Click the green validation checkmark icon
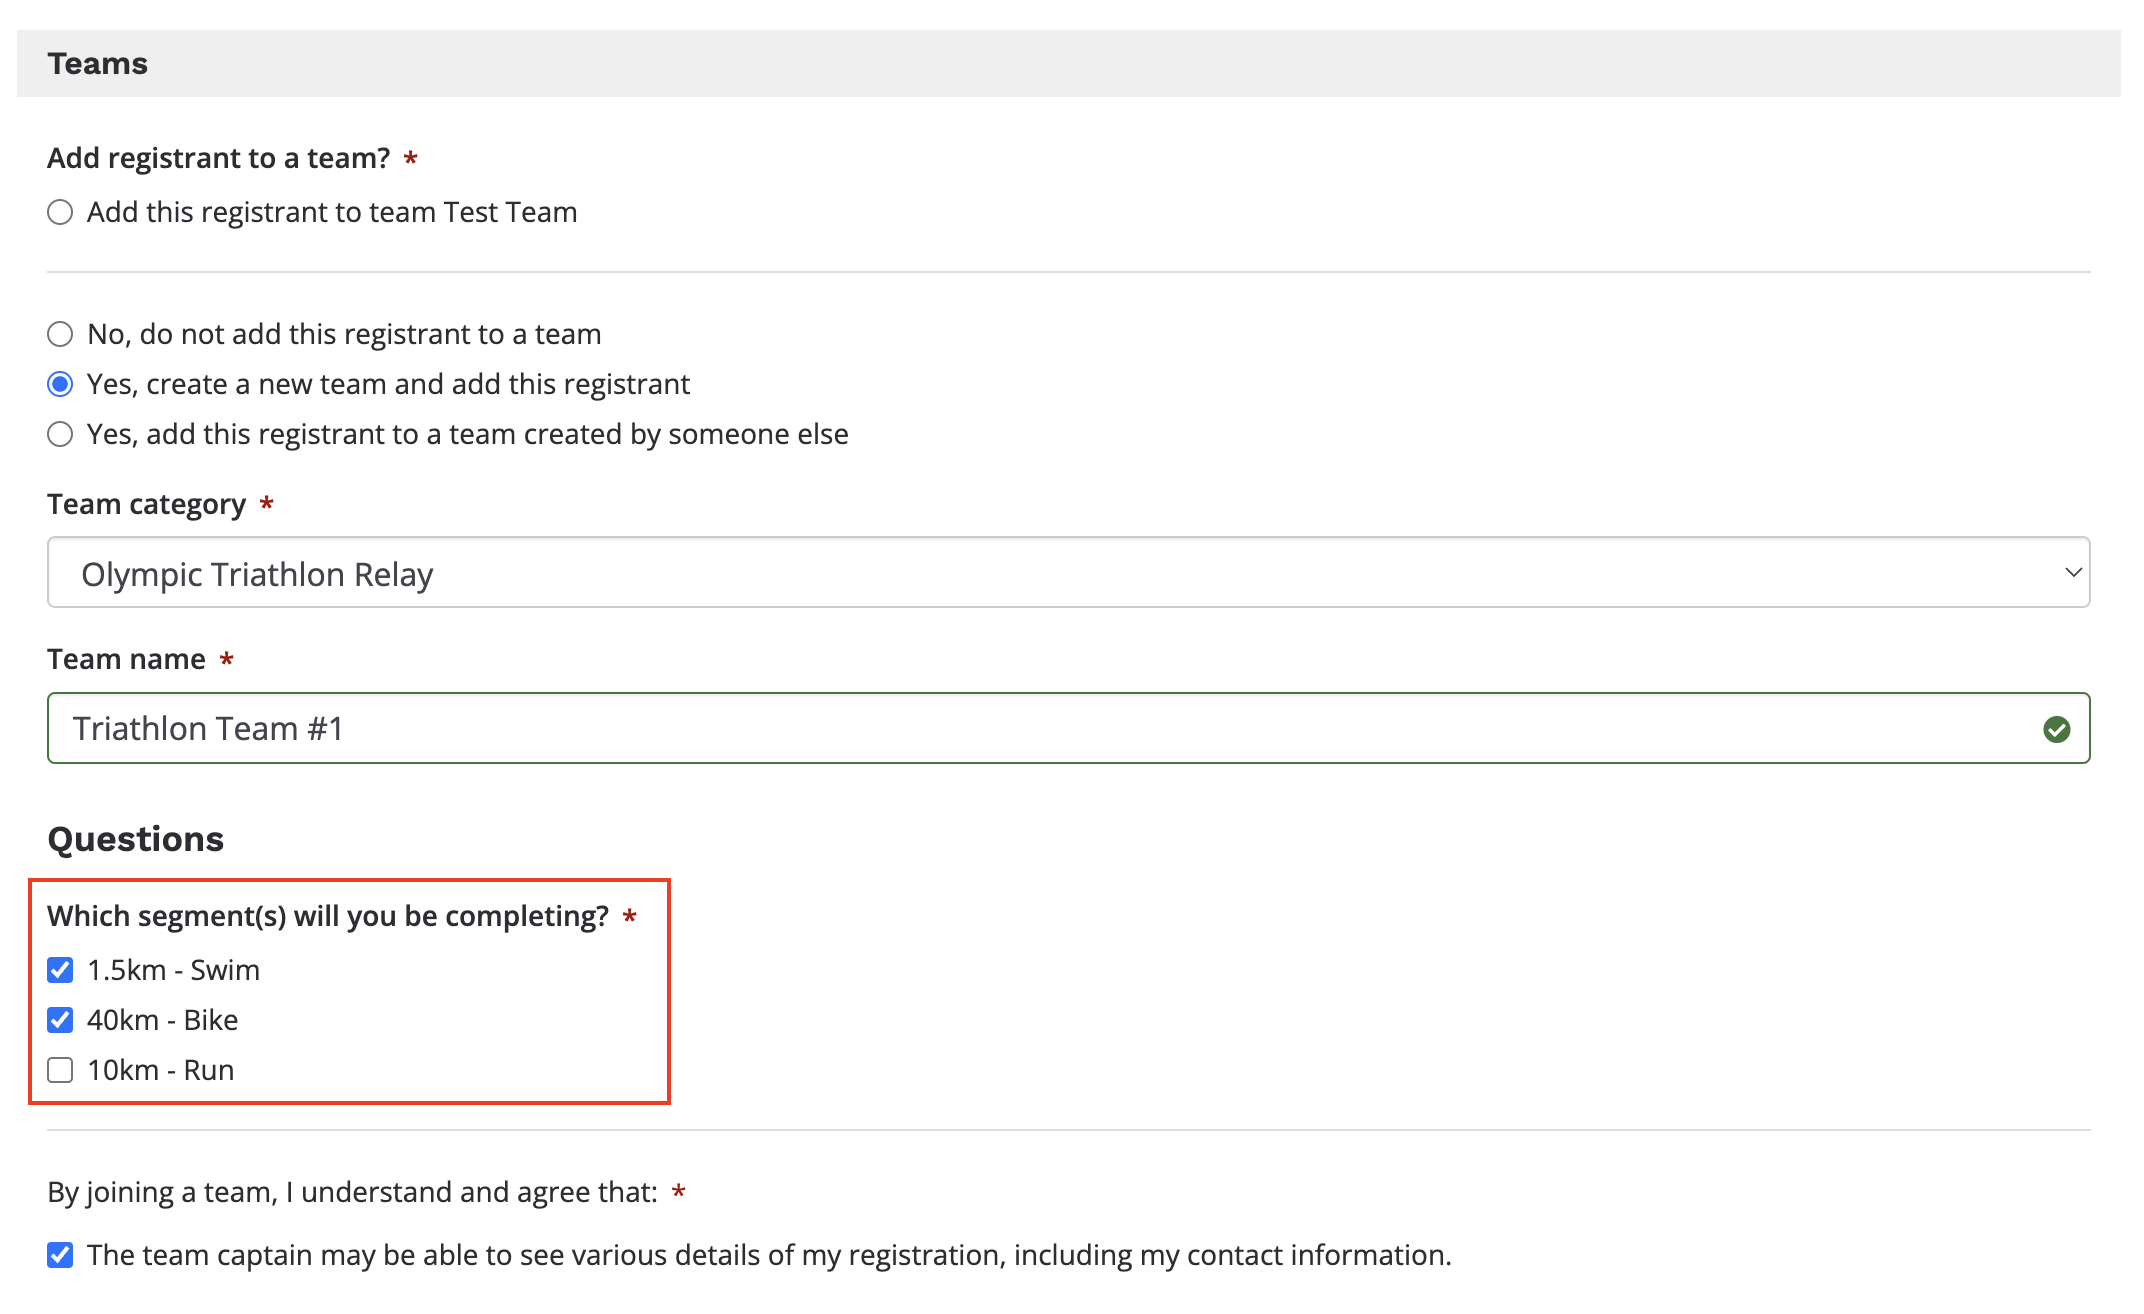The width and height of the screenshot is (2144, 1314). 2056,730
